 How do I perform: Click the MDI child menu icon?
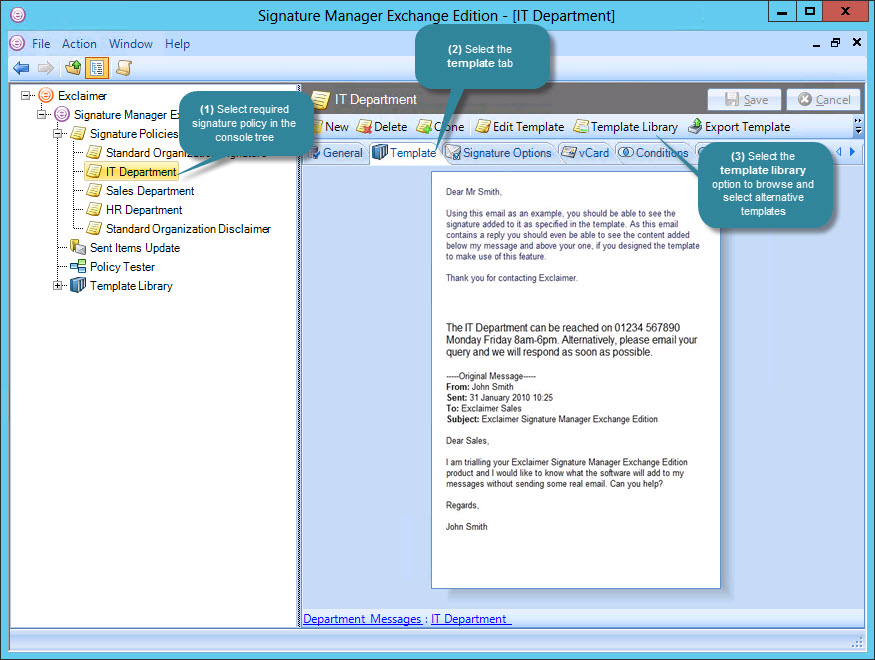click(17, 43)
